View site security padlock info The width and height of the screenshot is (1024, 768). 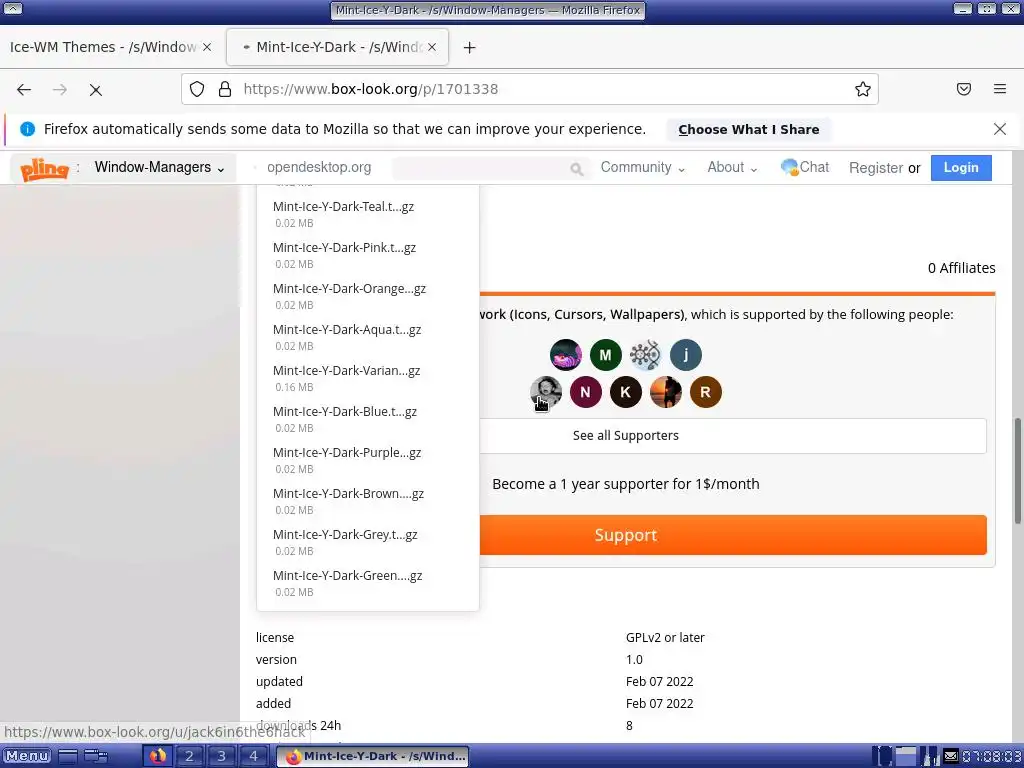[x=225, y=89]
